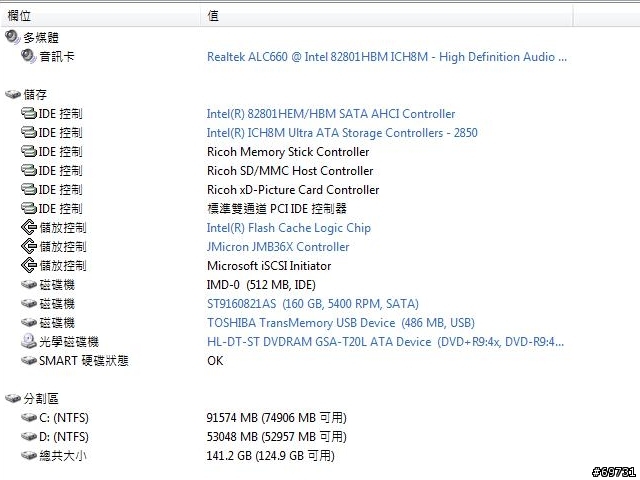Click the disk icon for ST9160821AS drive
This screenshot has width=640, height=480.
tap(29, 303)
